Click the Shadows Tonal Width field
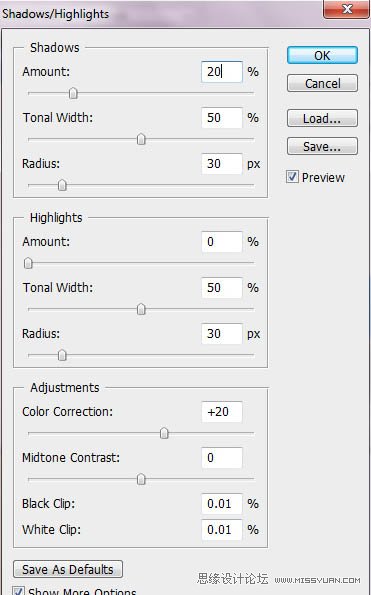Image resolution: width=371 pixels, height=595 pixels. [222, 118]
